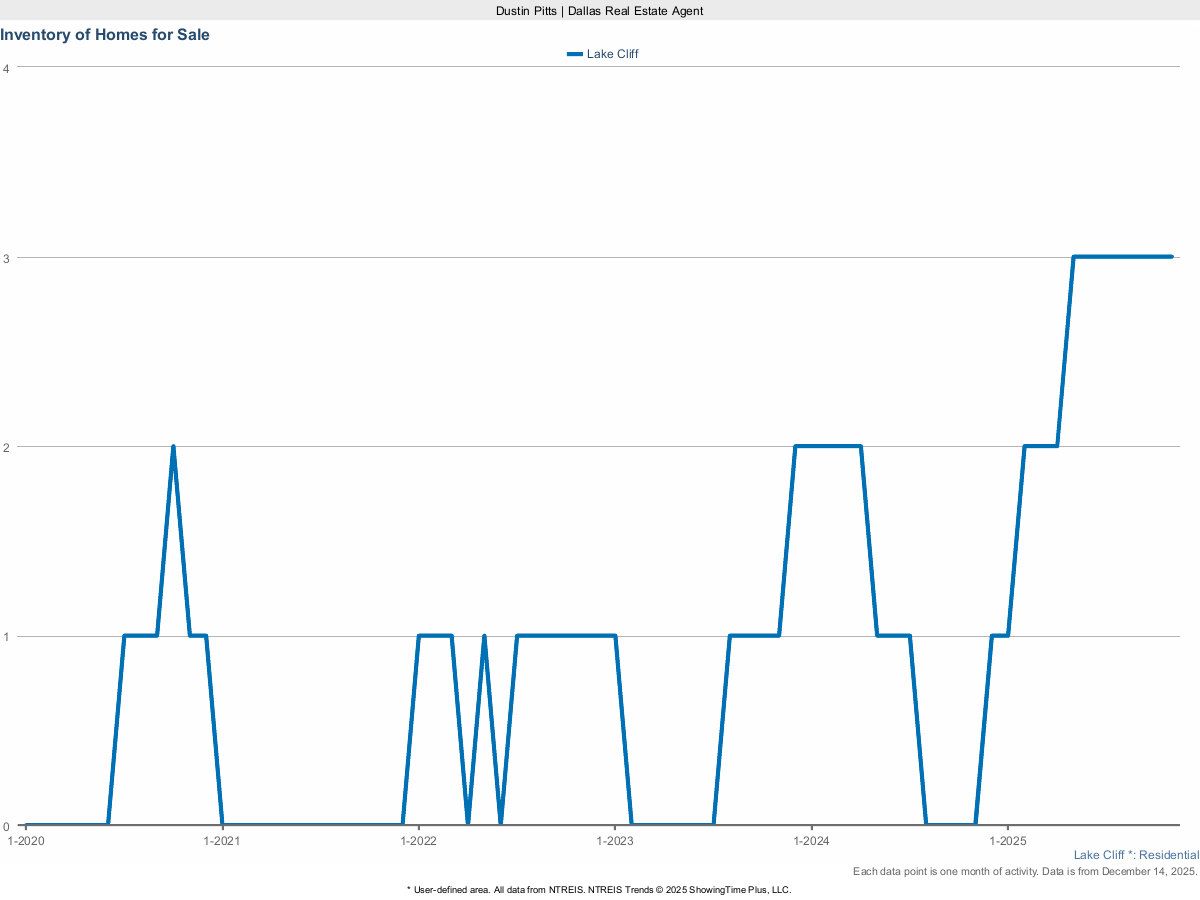Select the 1-2025 x-axis label
The height and width of the screenshot is (900, 1200).
click(x=1007, y=841)
